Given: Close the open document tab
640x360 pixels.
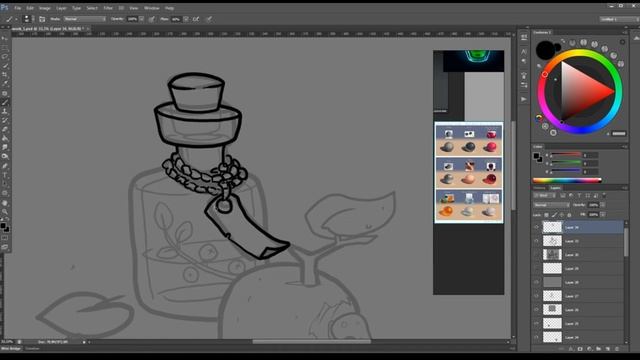Looking at the screenshot, I should point(88,29).
